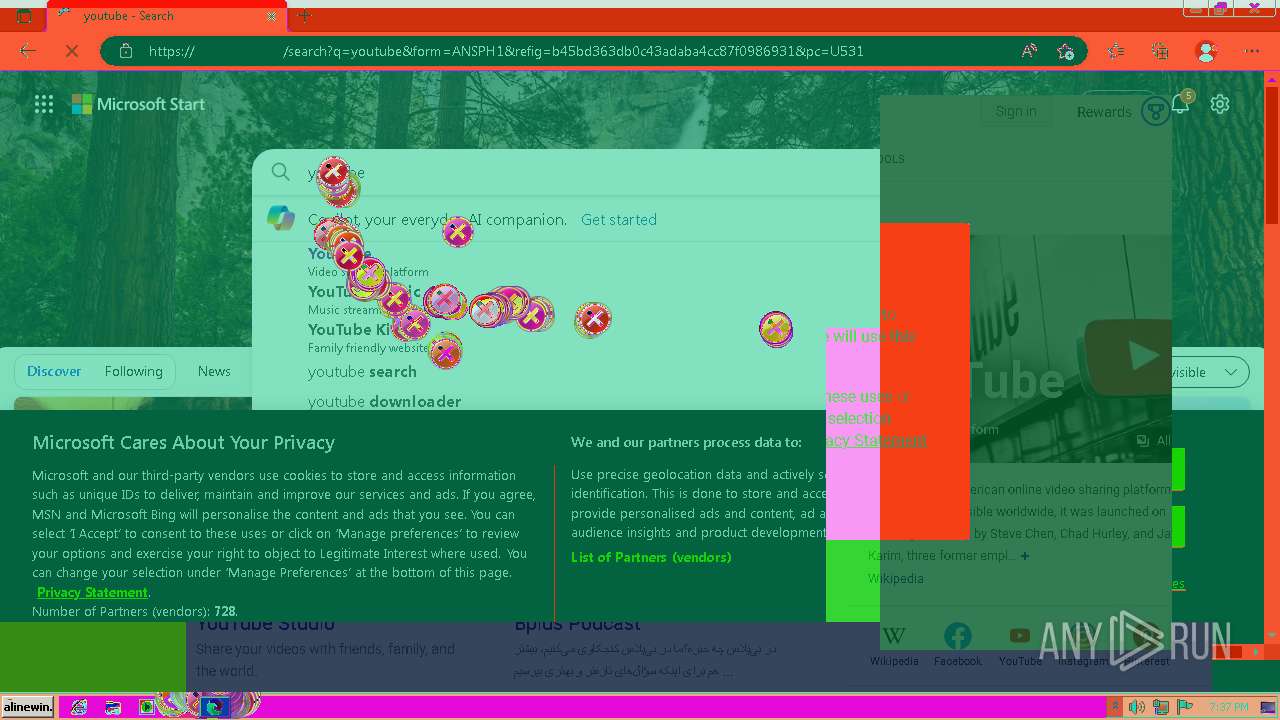The width and height of the screenshot is (1280, 720).
Task: Choose 'youtube downloader' suggestion
Action: click(x=384, y=401)
